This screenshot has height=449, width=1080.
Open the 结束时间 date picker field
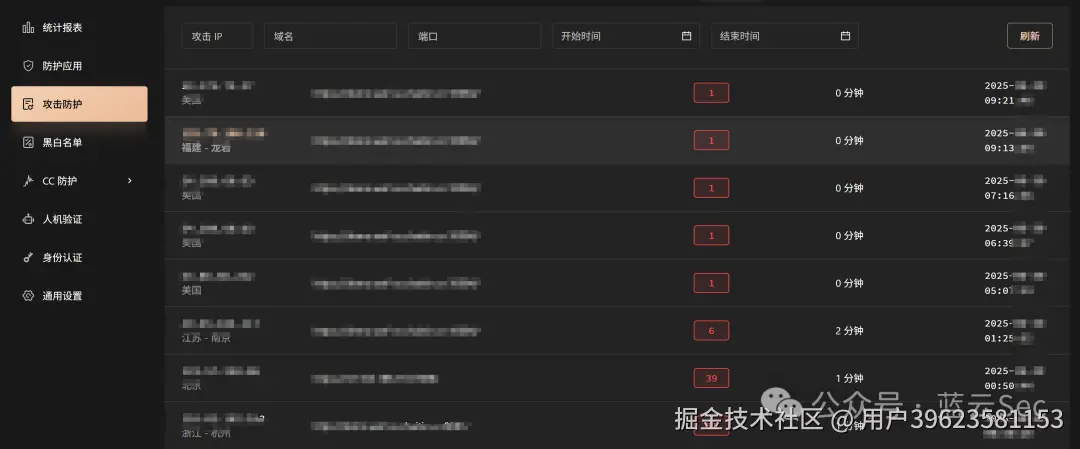click(x=785, y=36)
